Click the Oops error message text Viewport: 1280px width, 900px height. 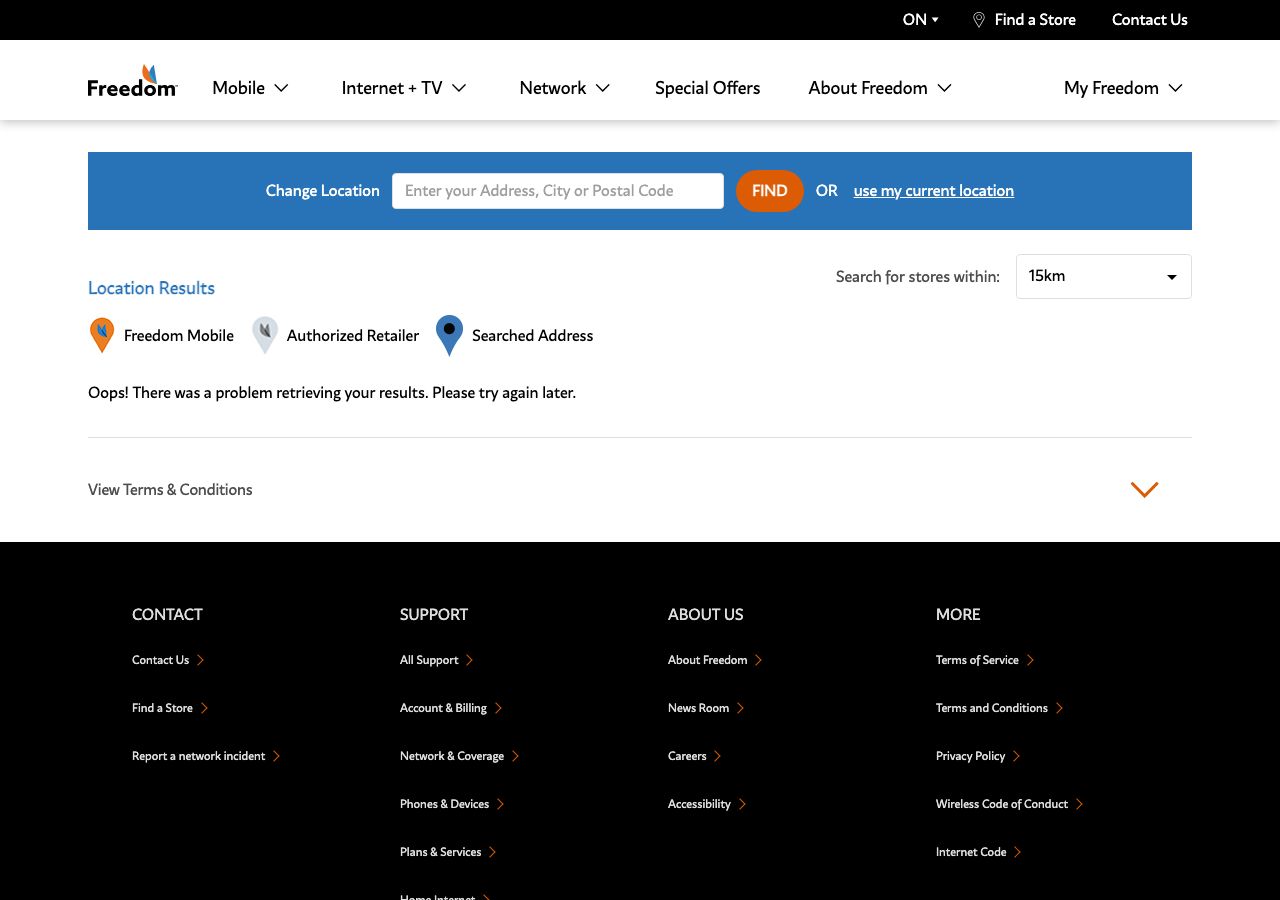(x=332, y=393)
